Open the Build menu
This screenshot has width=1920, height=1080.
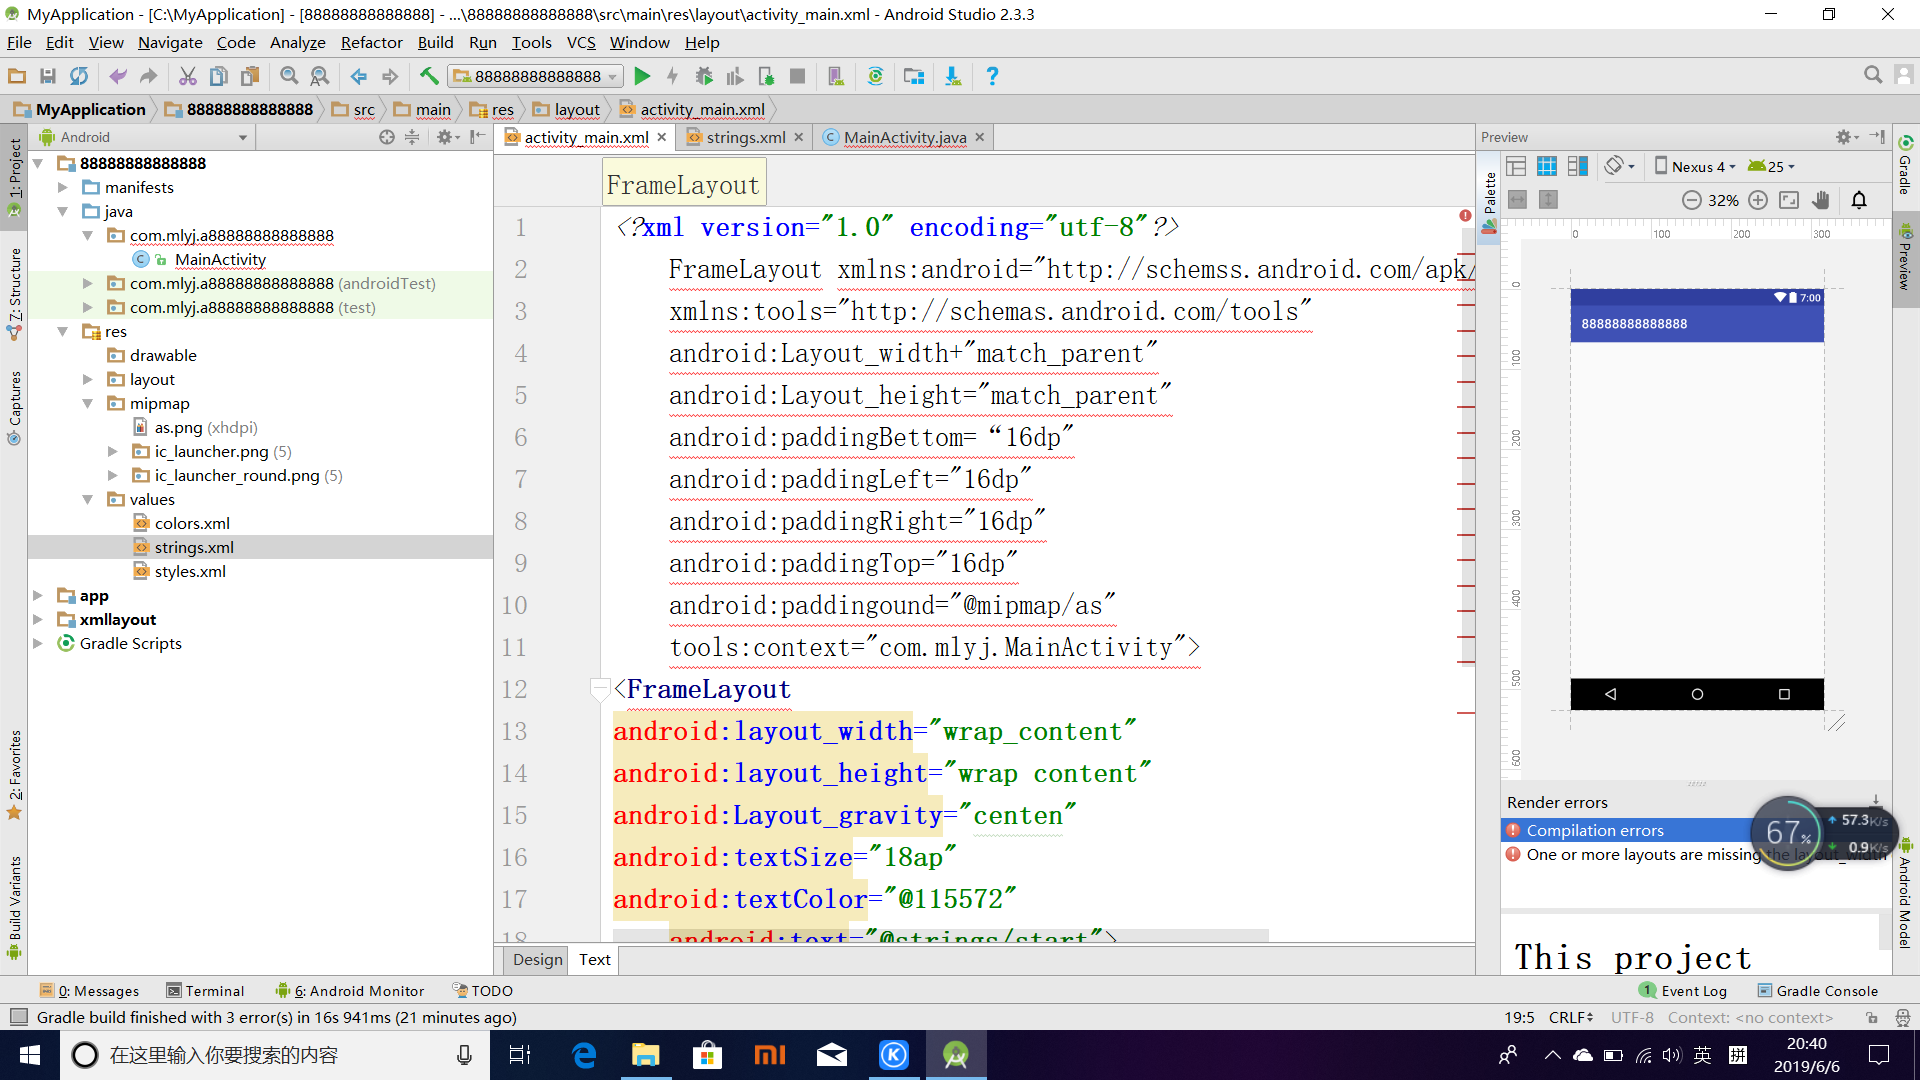[435, 42]
